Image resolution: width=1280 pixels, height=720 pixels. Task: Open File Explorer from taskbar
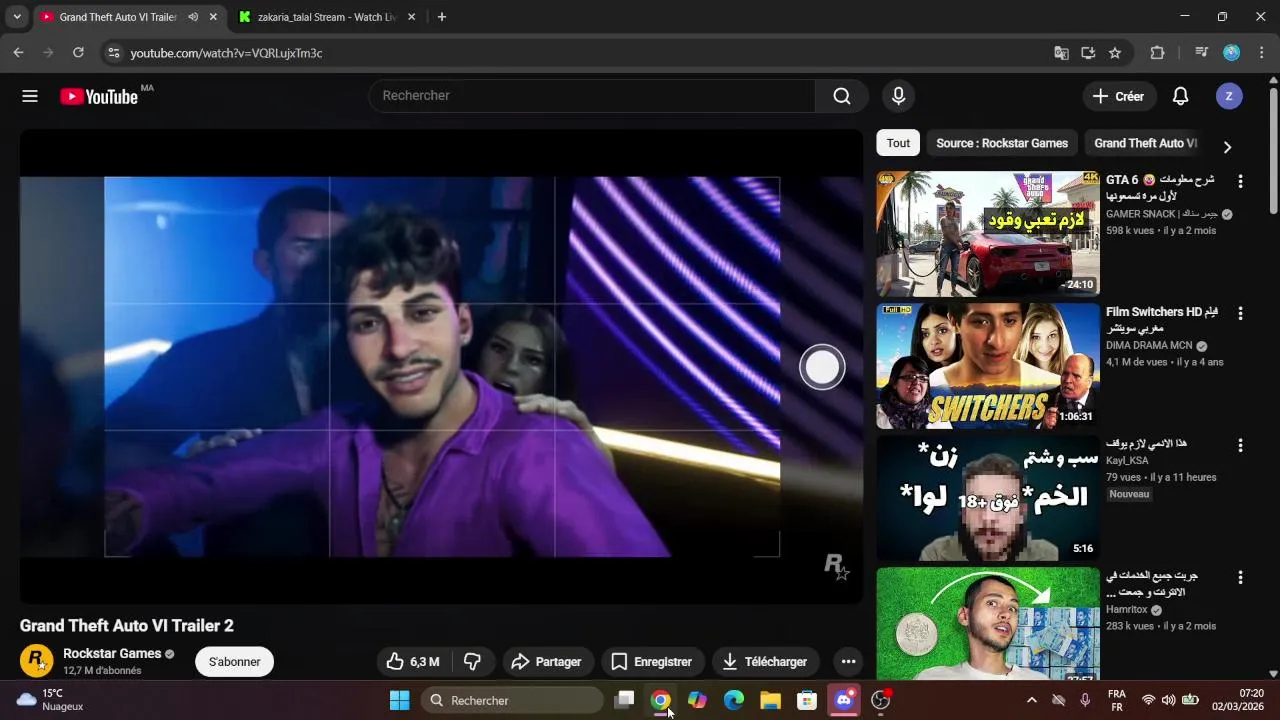click(770, 700)
